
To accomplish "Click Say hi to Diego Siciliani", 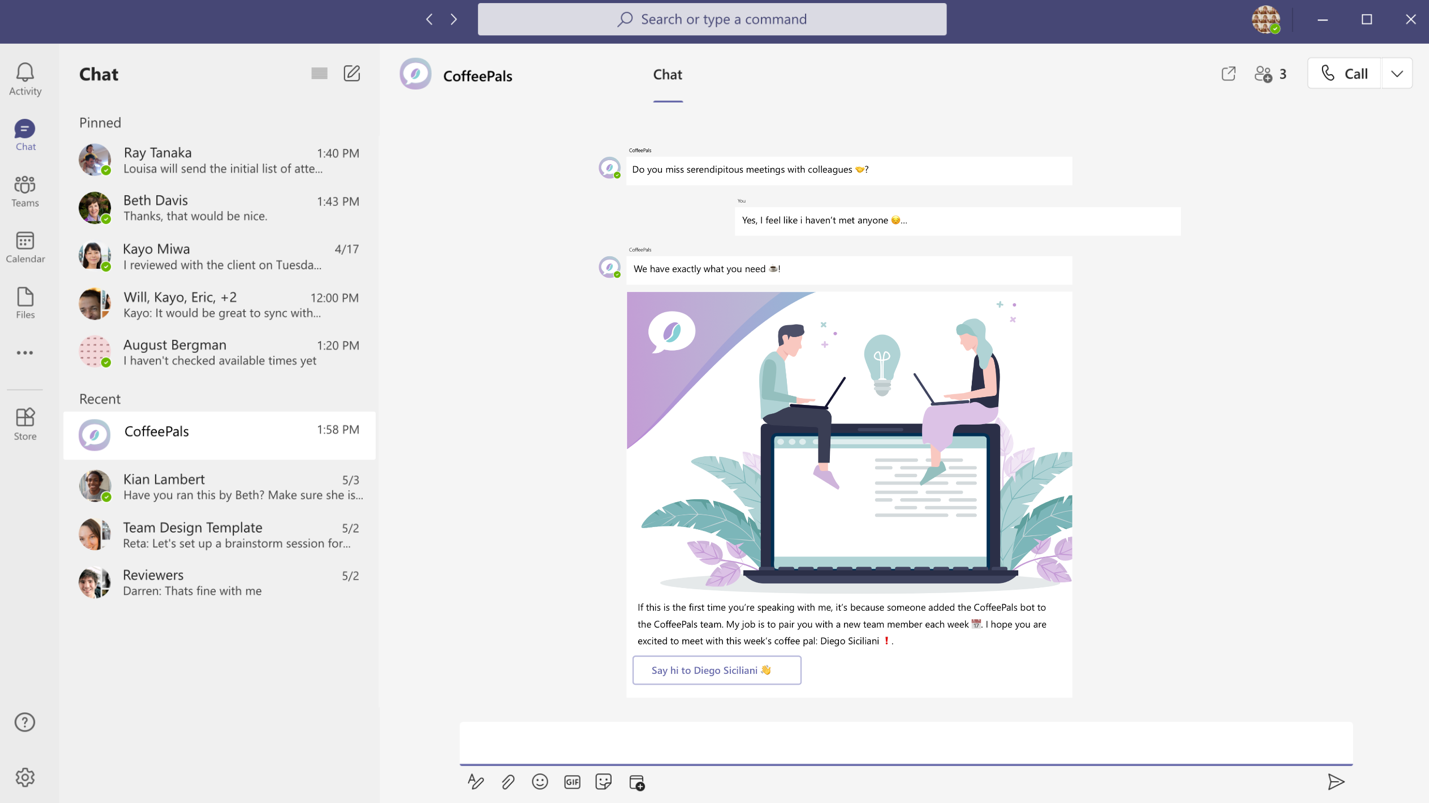I will (716, 670).
